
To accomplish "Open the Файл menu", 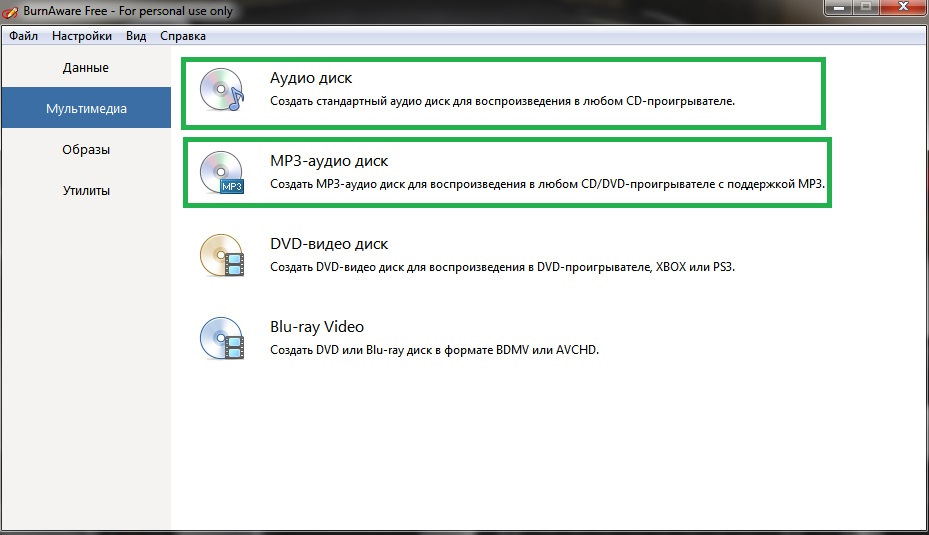I will [x=24, y=36].
